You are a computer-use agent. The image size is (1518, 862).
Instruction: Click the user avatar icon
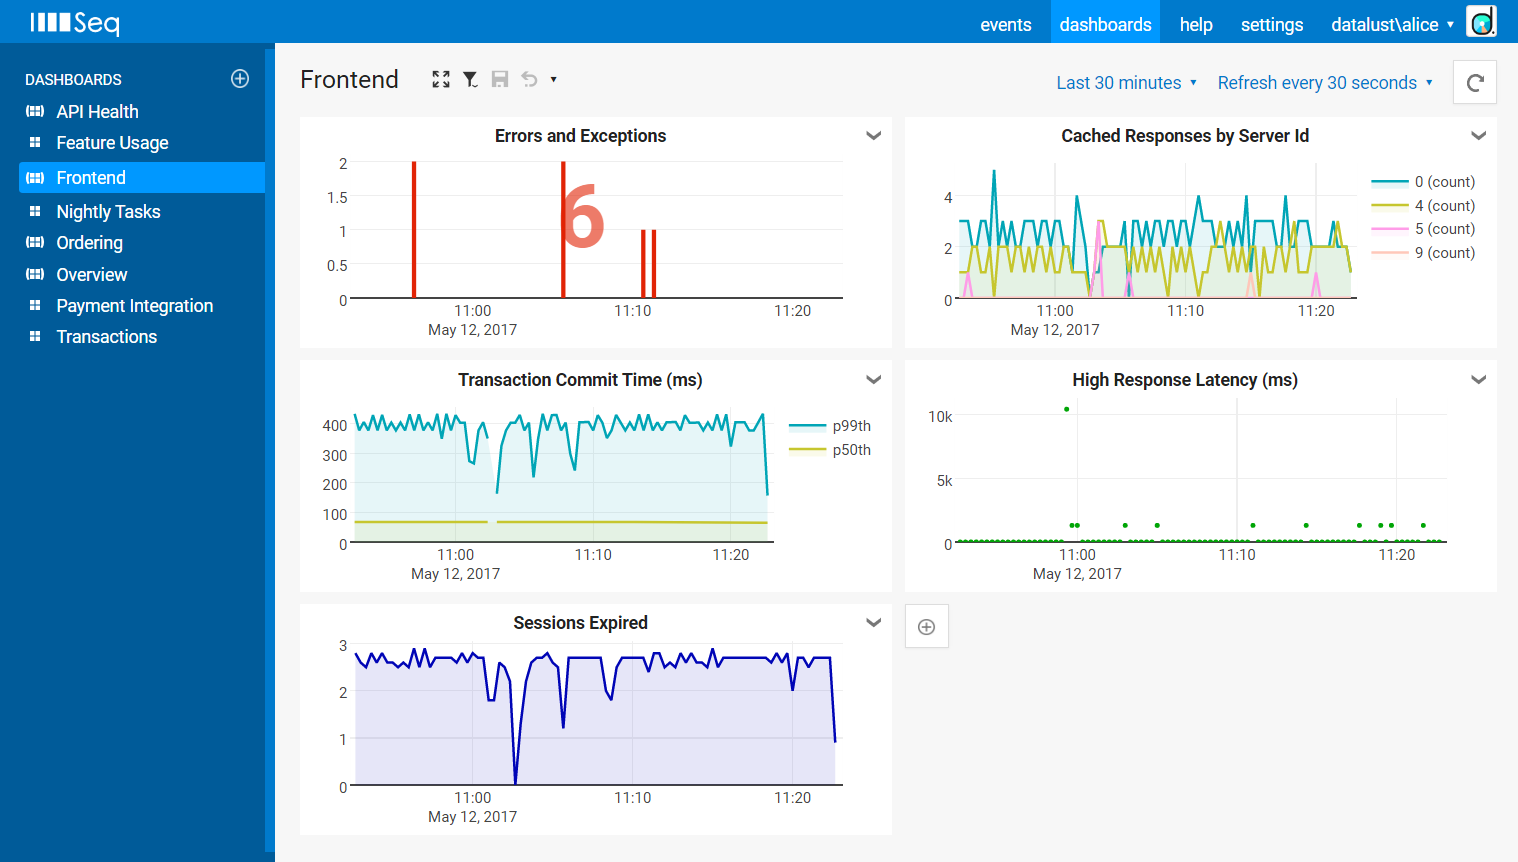click(1482, 21)
